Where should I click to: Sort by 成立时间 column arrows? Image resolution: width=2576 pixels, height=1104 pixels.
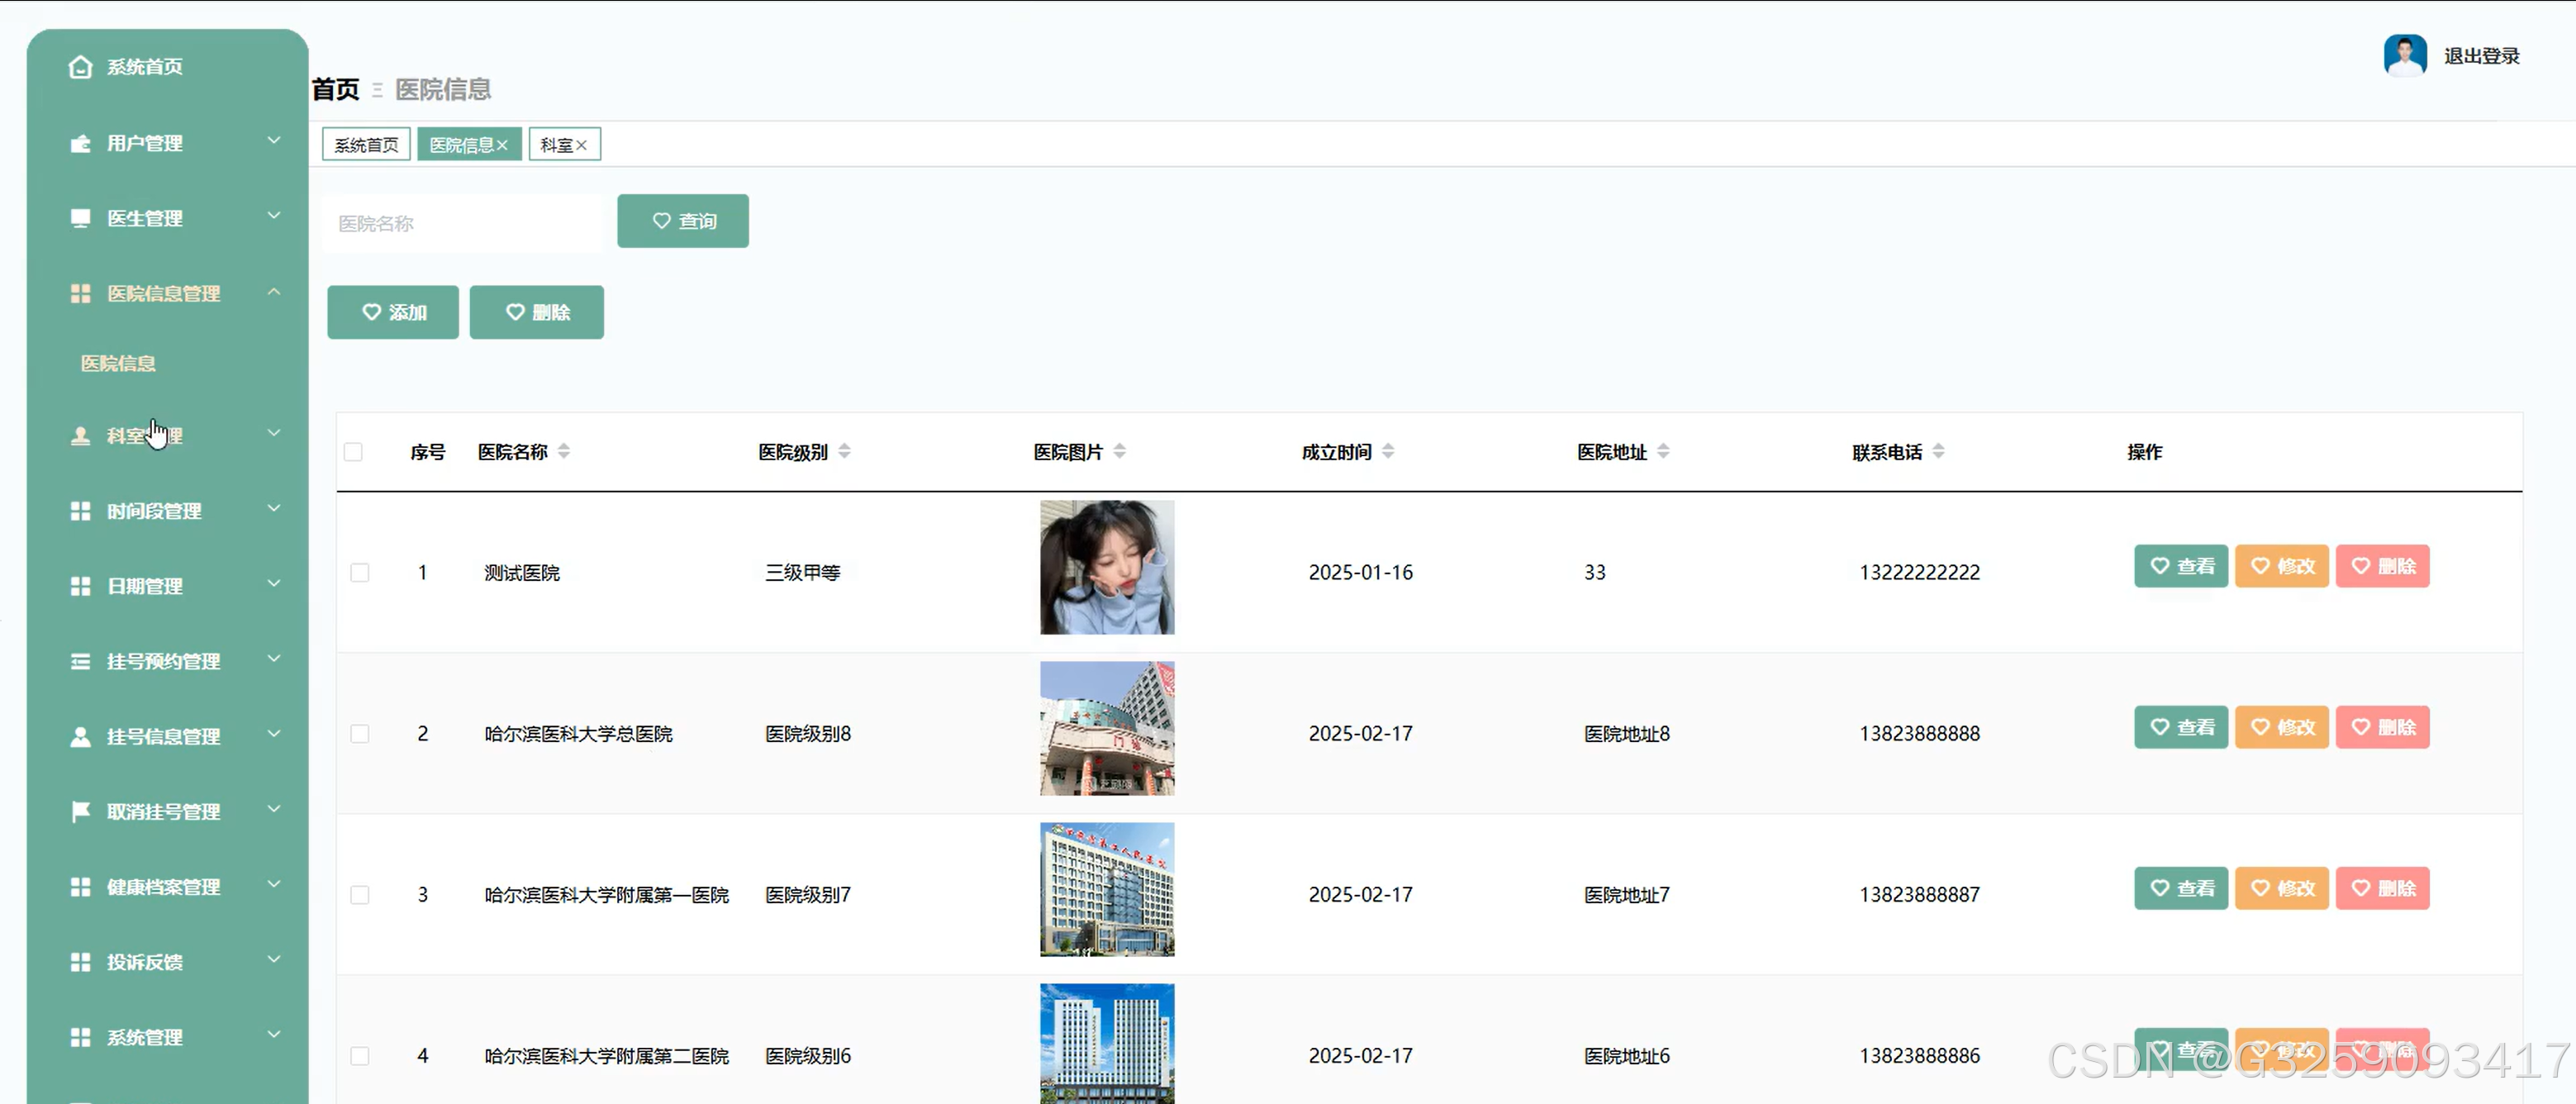coord(1388,451)
